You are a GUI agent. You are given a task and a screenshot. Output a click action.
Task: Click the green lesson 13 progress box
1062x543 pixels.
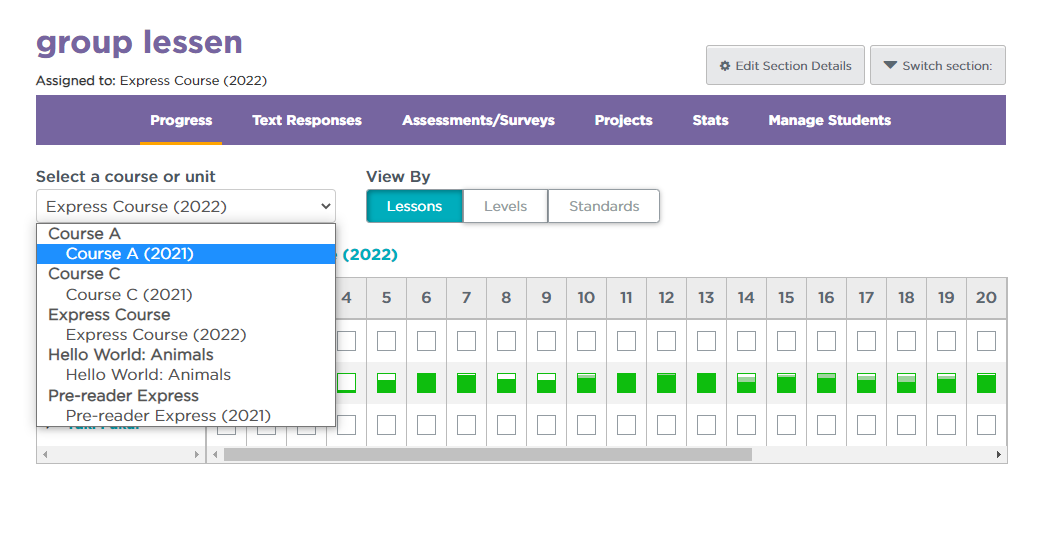[x=706, y=383]
